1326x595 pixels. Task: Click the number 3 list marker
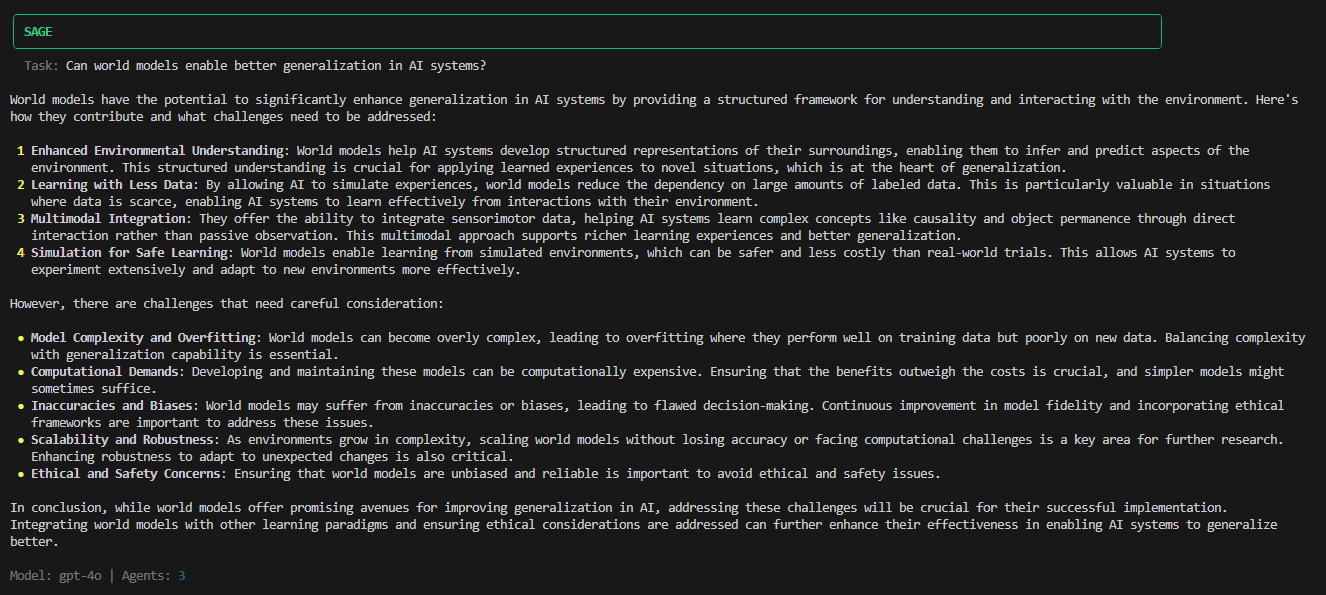[20, 219]
